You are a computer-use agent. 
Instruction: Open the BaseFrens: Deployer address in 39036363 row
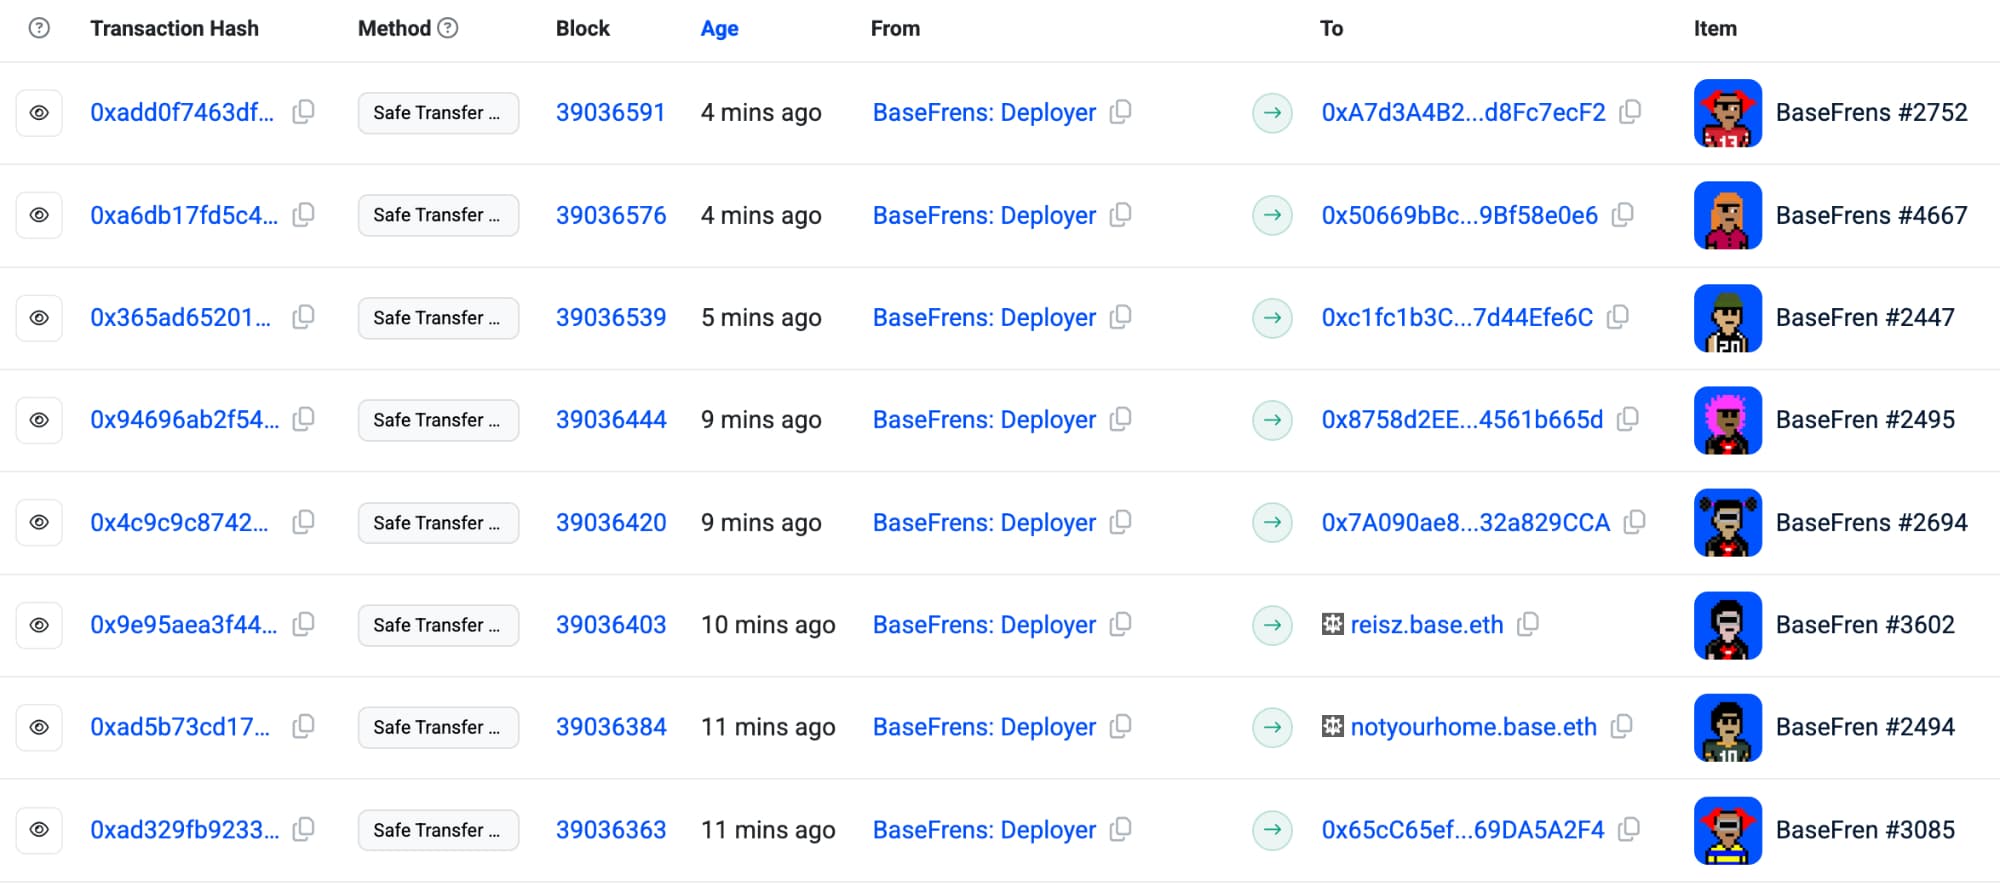984,830
